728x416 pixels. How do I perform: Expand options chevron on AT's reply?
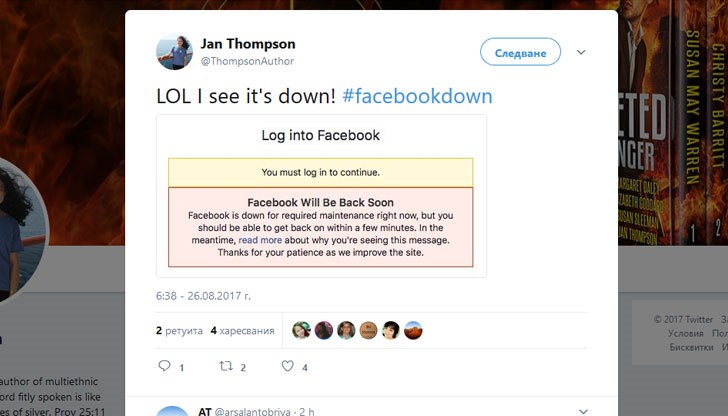(x=583, y=411)
